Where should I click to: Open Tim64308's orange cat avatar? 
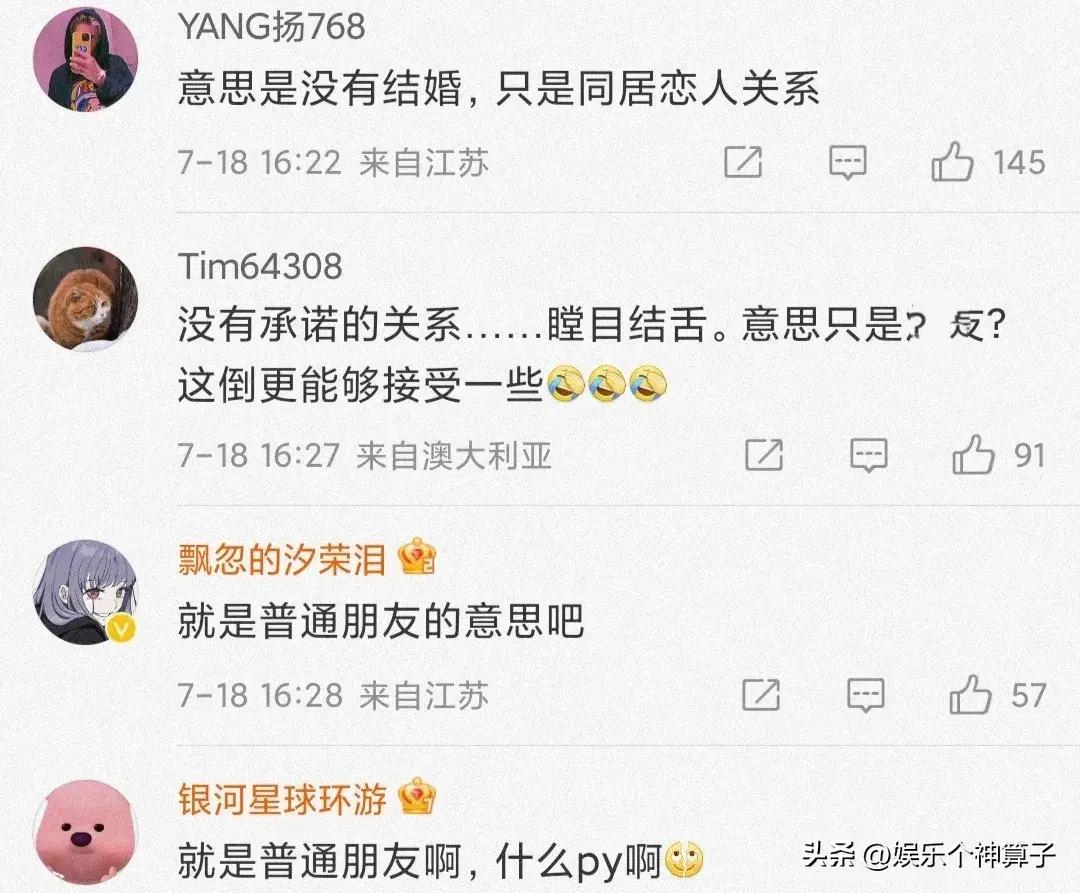click(86, 299)
